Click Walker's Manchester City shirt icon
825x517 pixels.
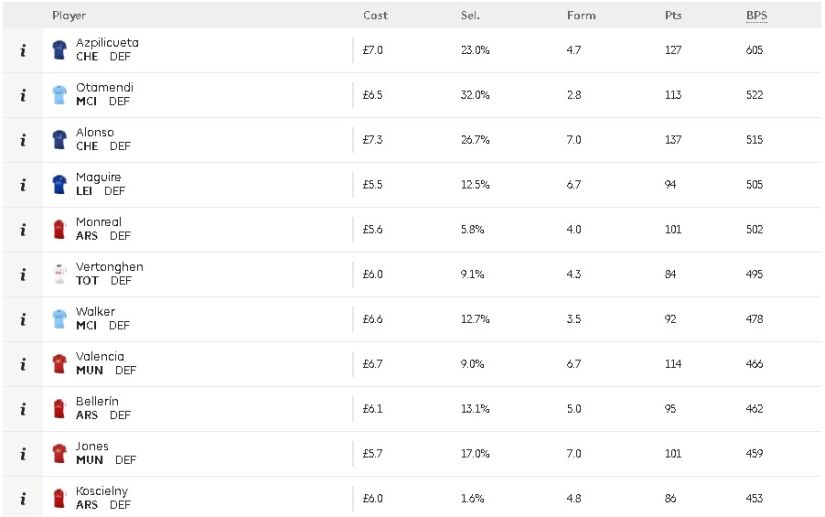point(59,319)
